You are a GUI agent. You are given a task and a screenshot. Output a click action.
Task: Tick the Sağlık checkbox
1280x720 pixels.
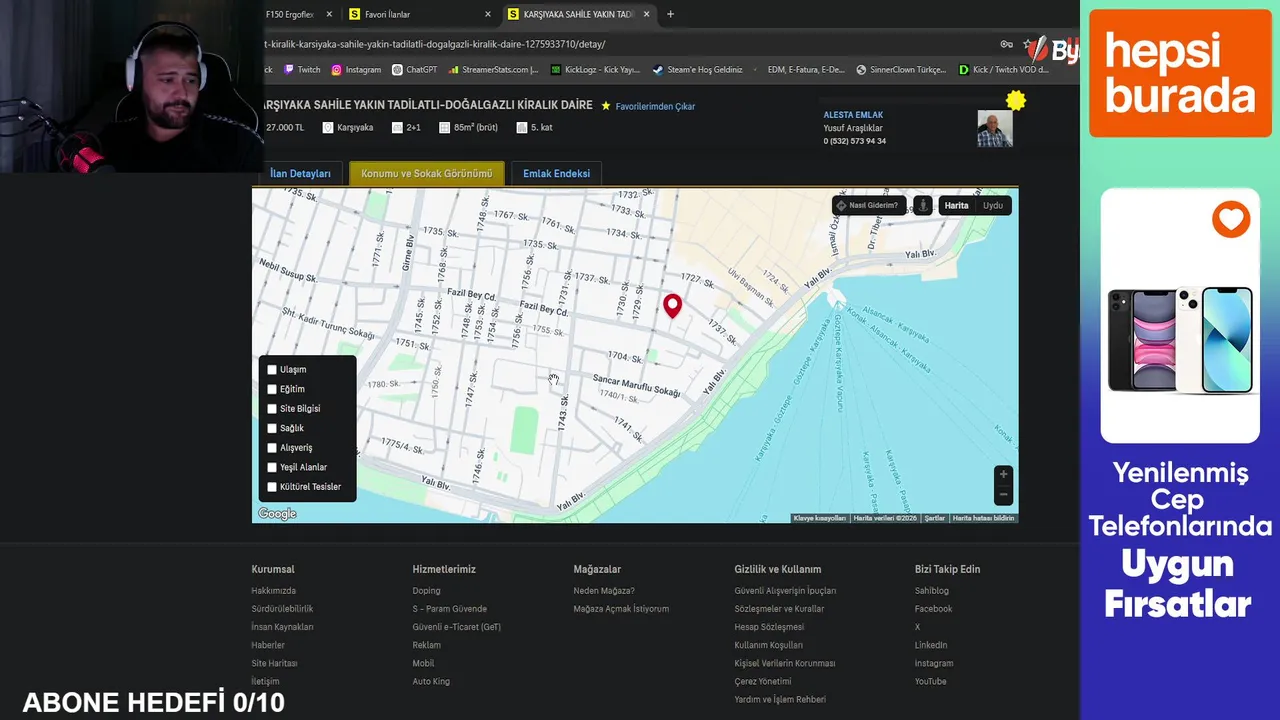272,428
